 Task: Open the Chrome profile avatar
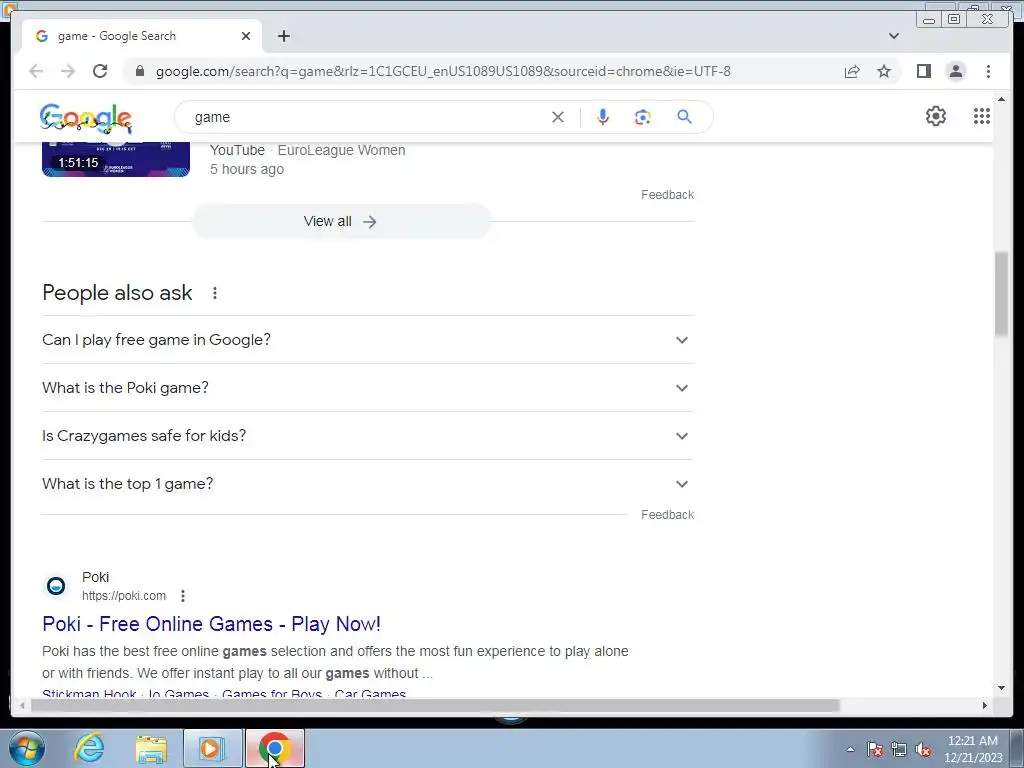click(955, 71)
